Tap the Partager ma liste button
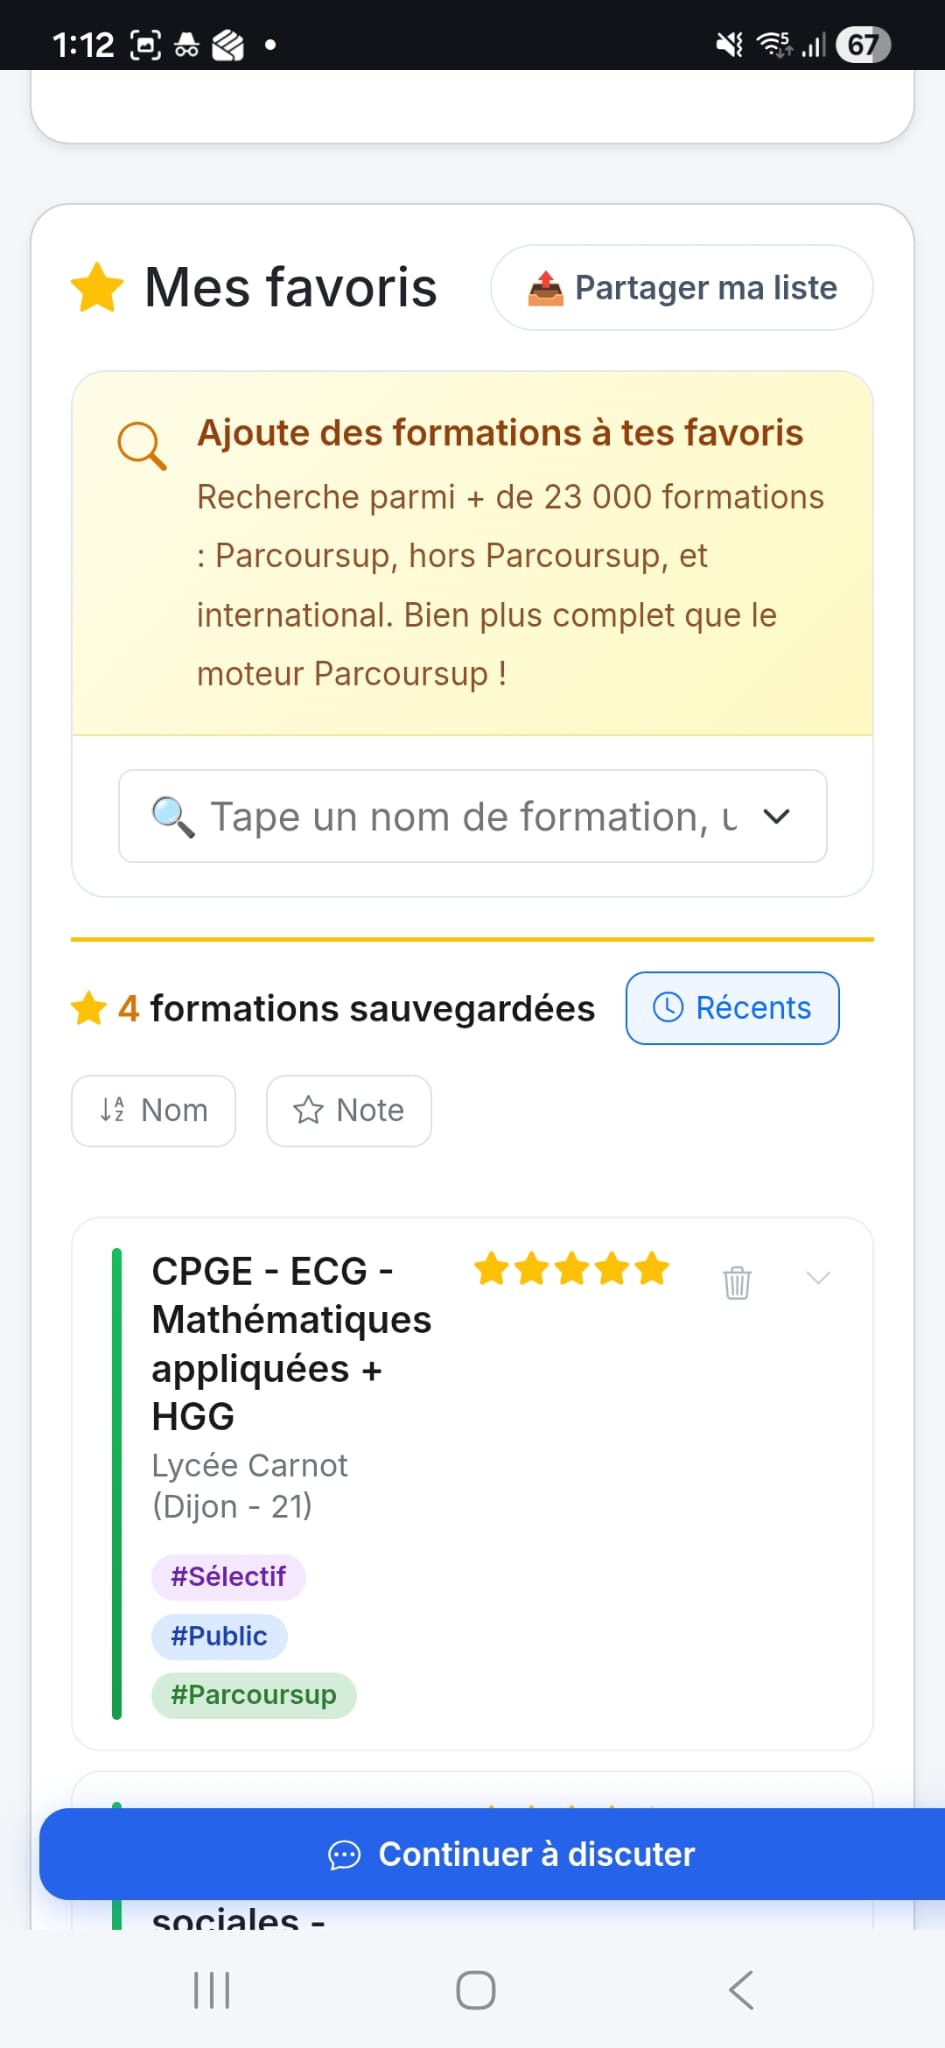Screen dimensions: 945x2048 (681, 288)
